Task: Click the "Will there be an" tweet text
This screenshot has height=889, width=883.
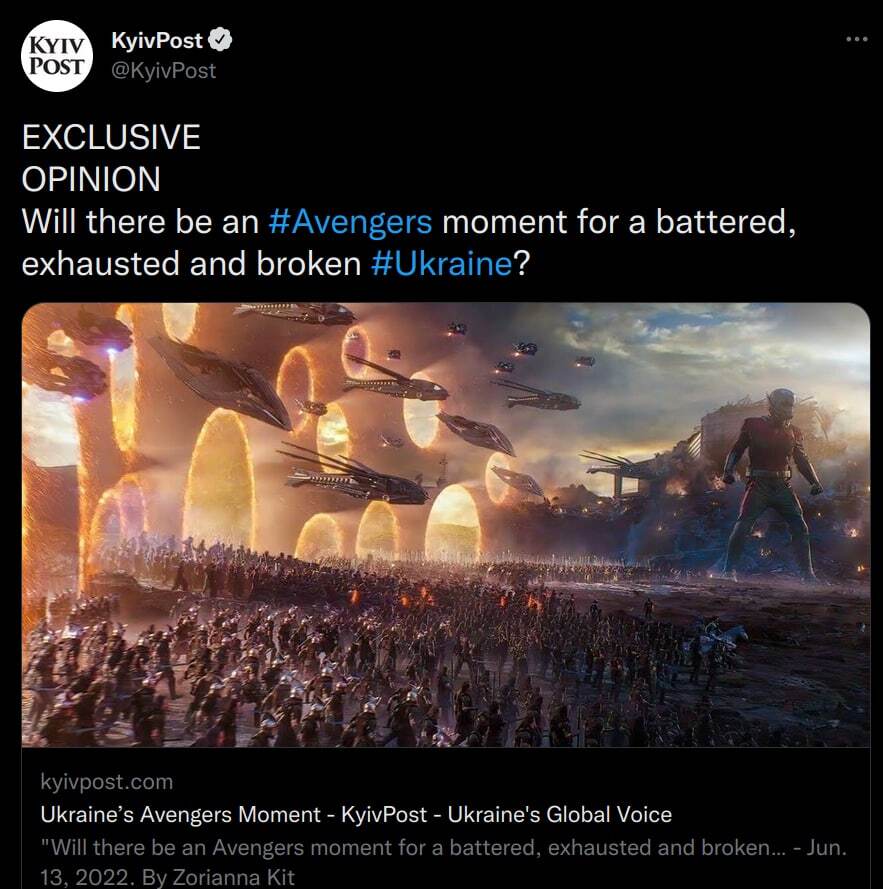Action: tap(140, 221)
